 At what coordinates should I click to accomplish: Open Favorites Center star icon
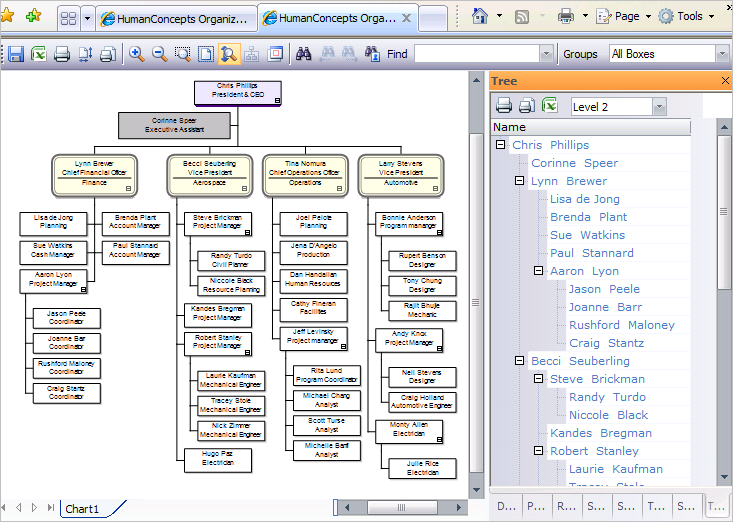pos(7,15)
